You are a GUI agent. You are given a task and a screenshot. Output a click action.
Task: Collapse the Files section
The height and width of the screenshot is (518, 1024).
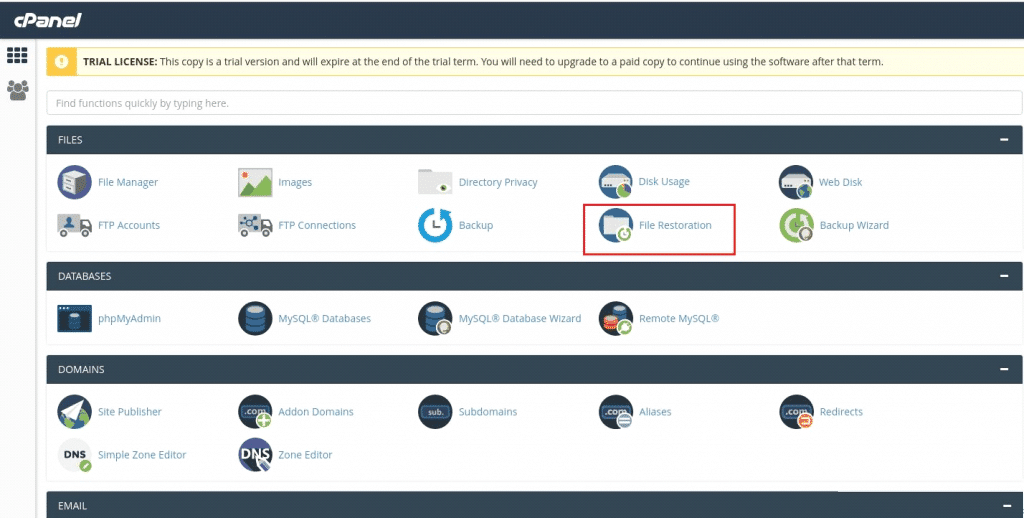1003,140
